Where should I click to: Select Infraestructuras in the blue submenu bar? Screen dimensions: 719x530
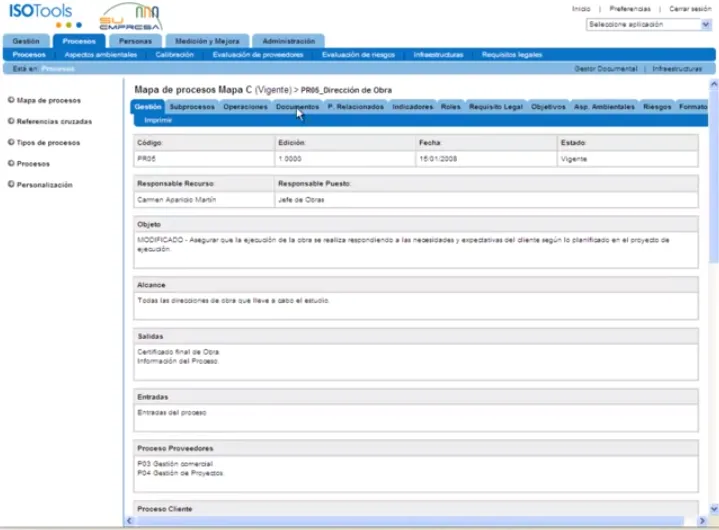(x=438, y=55)
